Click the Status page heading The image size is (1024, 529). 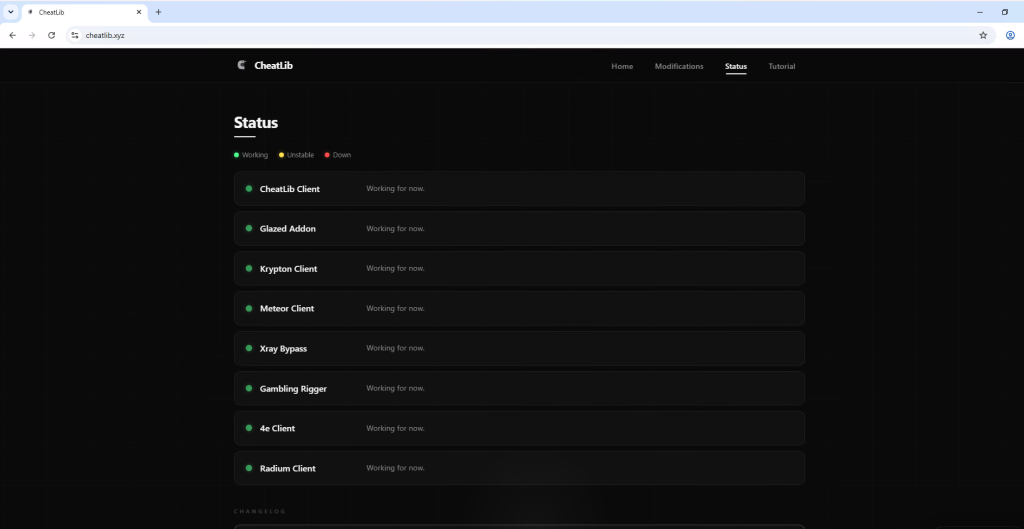[x=256, y=123]
